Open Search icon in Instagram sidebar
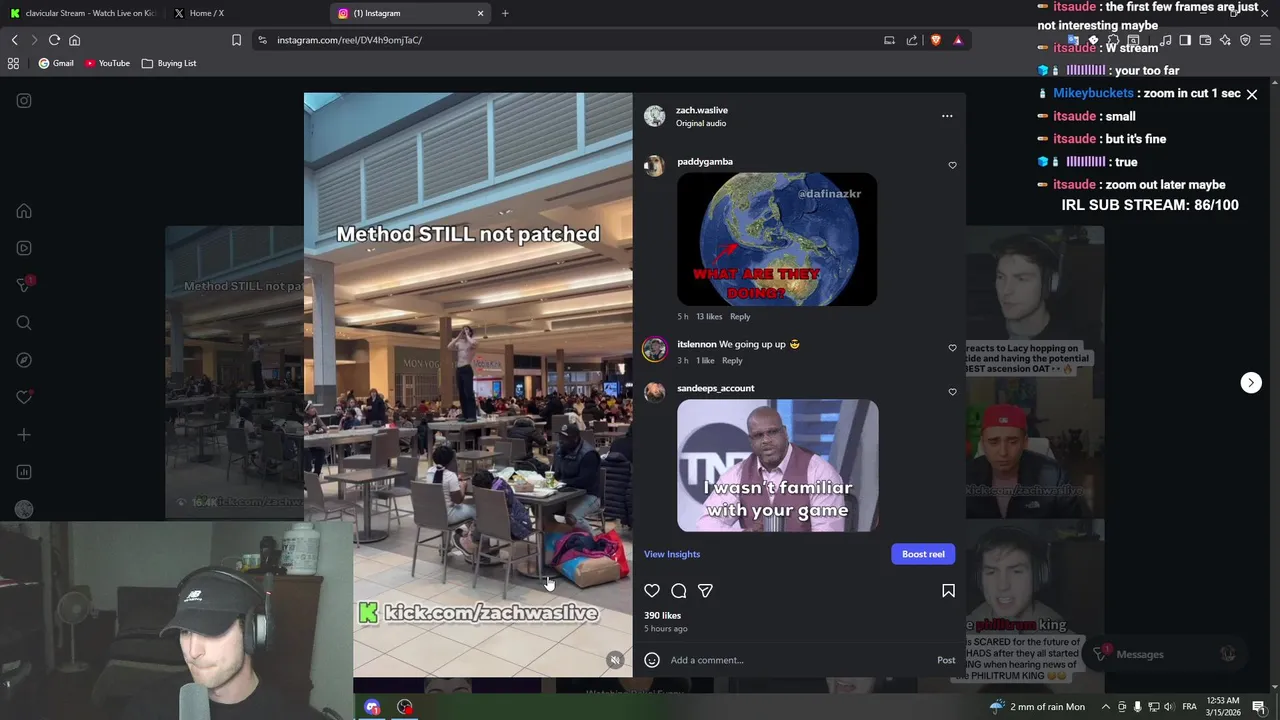Screen dimensions: 1280x720 [x=24, y=323]
